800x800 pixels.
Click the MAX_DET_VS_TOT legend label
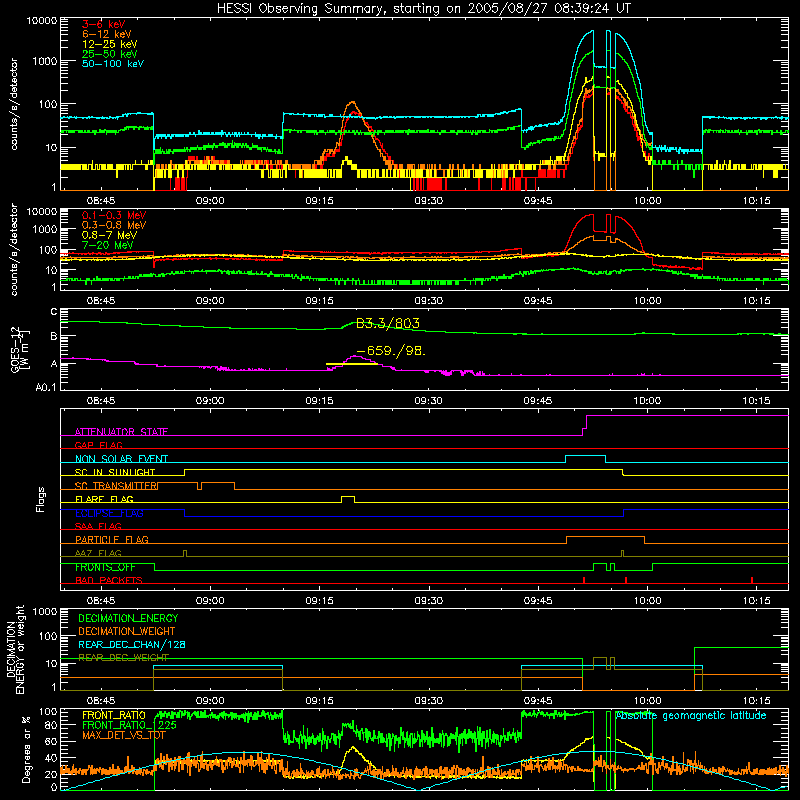(123, 735)
